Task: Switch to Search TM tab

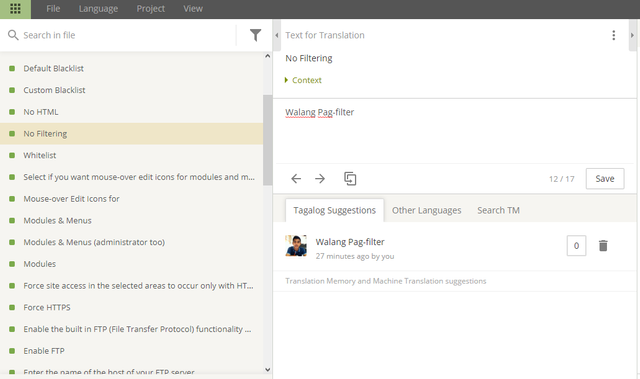Action: (x=498, y=210)
